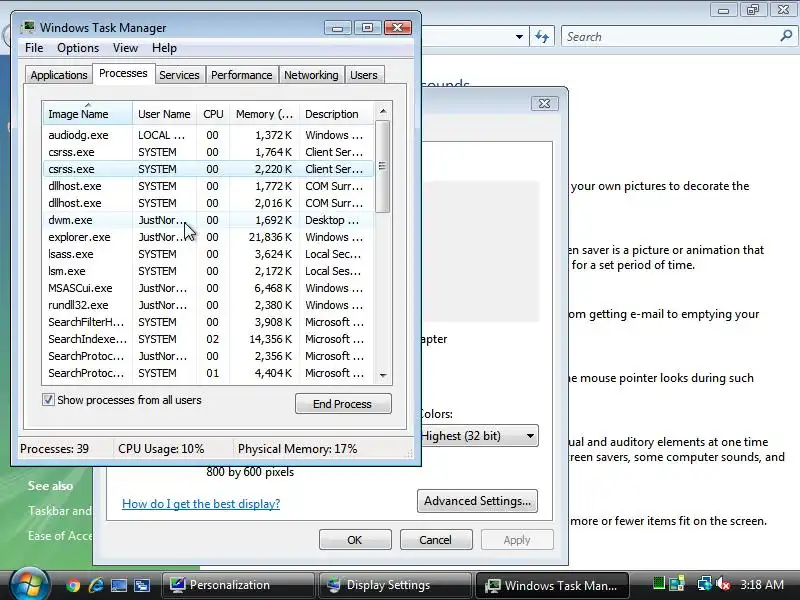Image resolution: width=800 pixels, height=600 pixels.
Task: Select the SearchIndexe... process row
Action: point(208,339)
